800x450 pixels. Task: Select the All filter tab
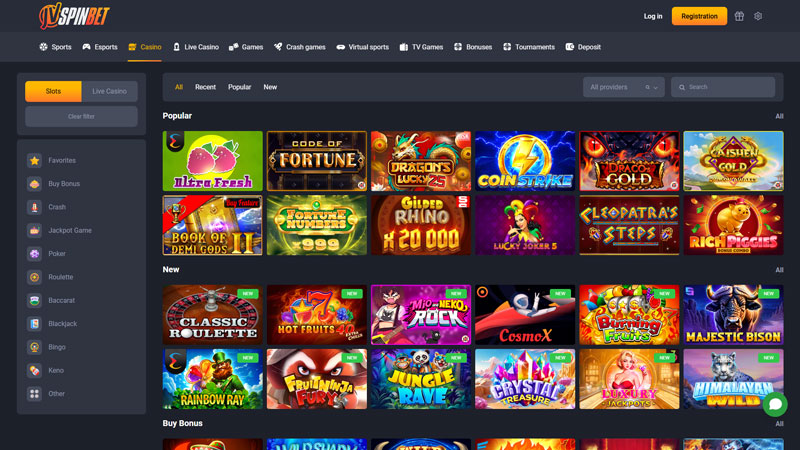pos(179,87)
